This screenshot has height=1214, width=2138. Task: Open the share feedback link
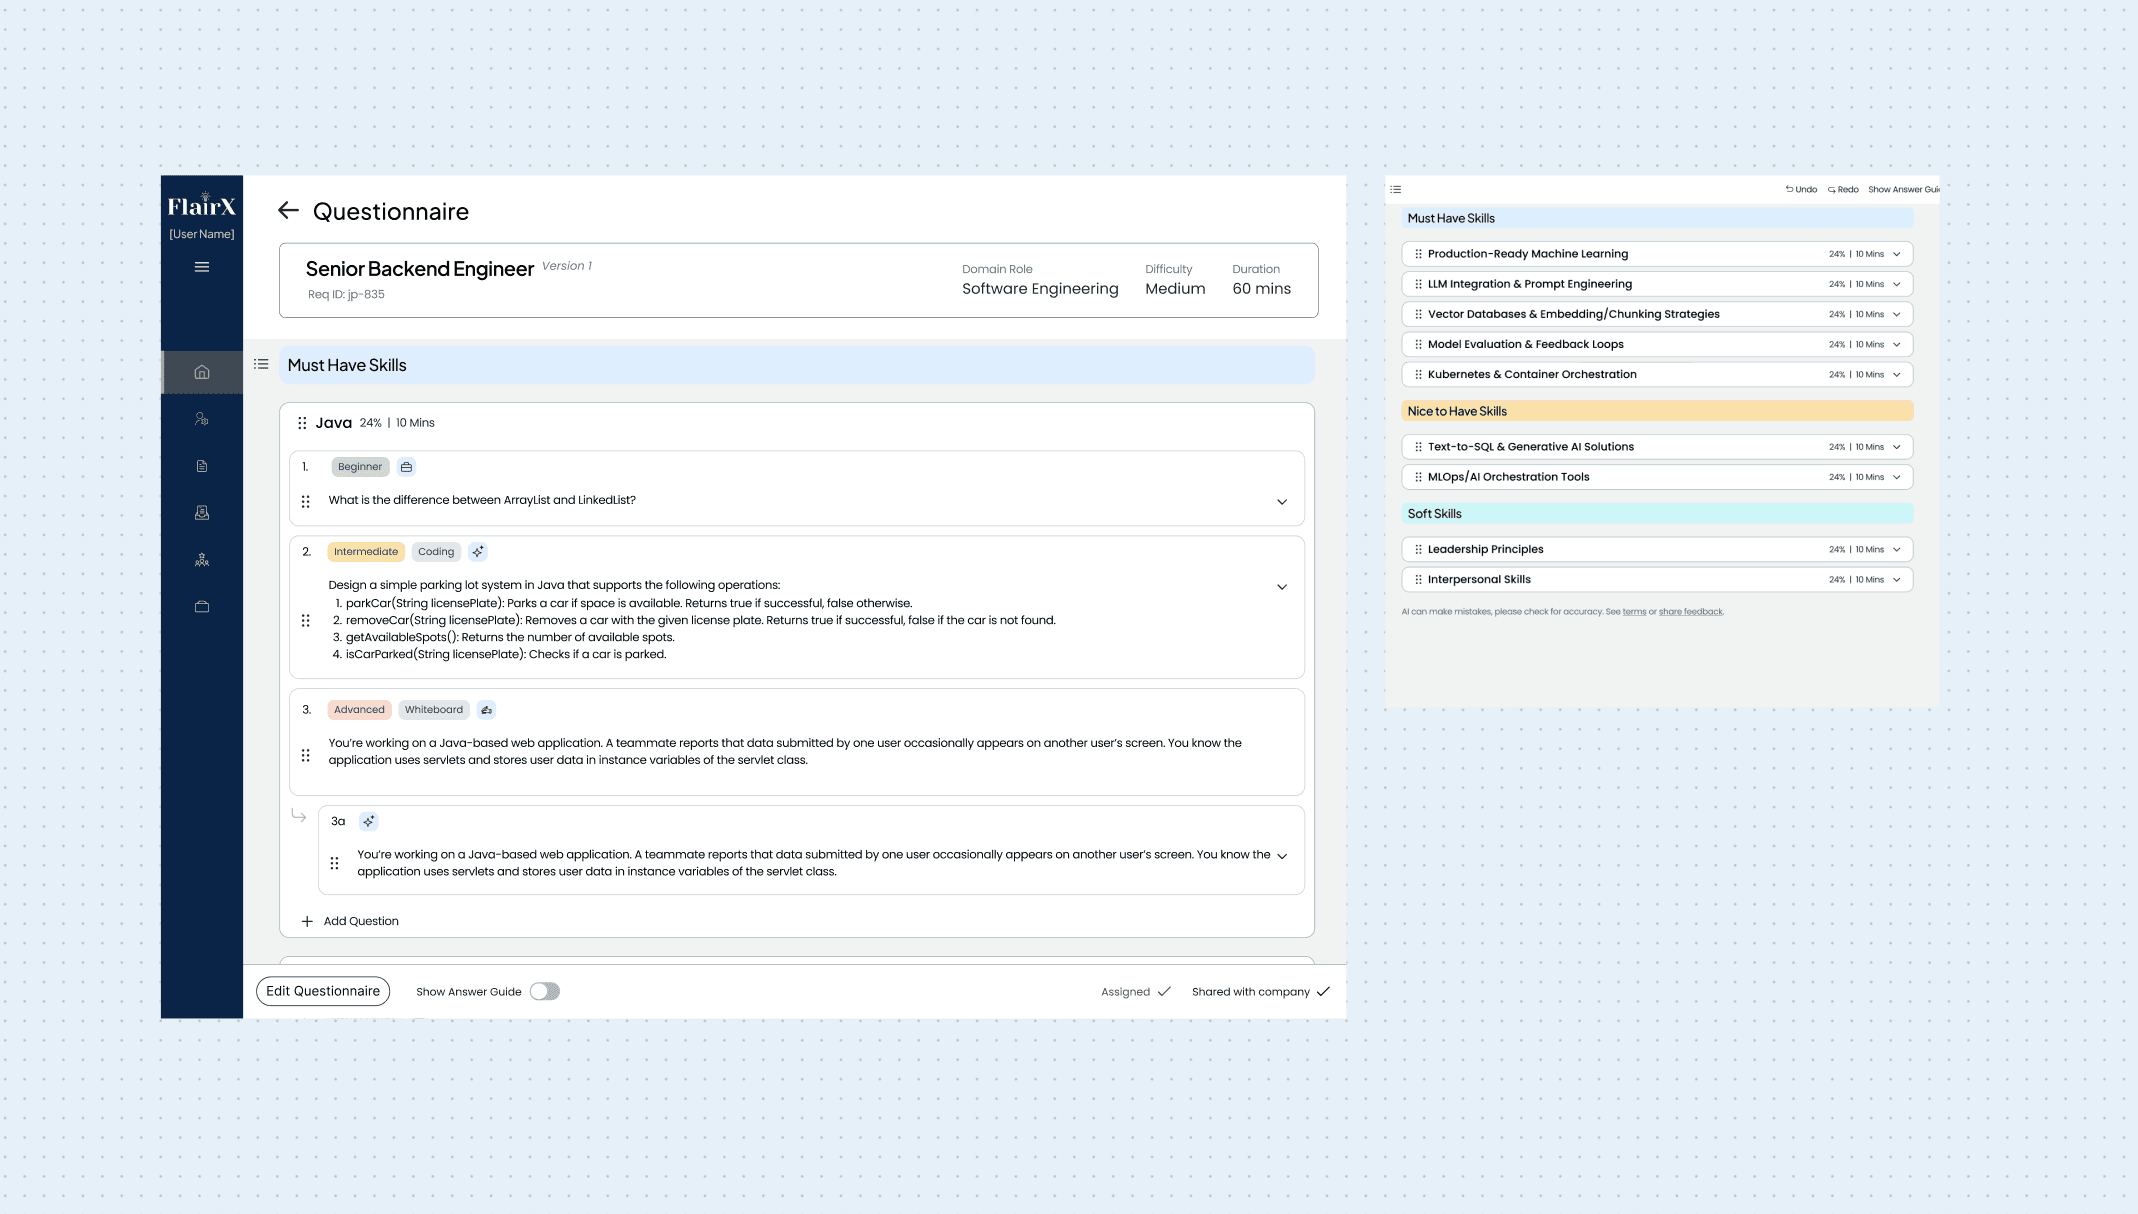[1690, 611]
